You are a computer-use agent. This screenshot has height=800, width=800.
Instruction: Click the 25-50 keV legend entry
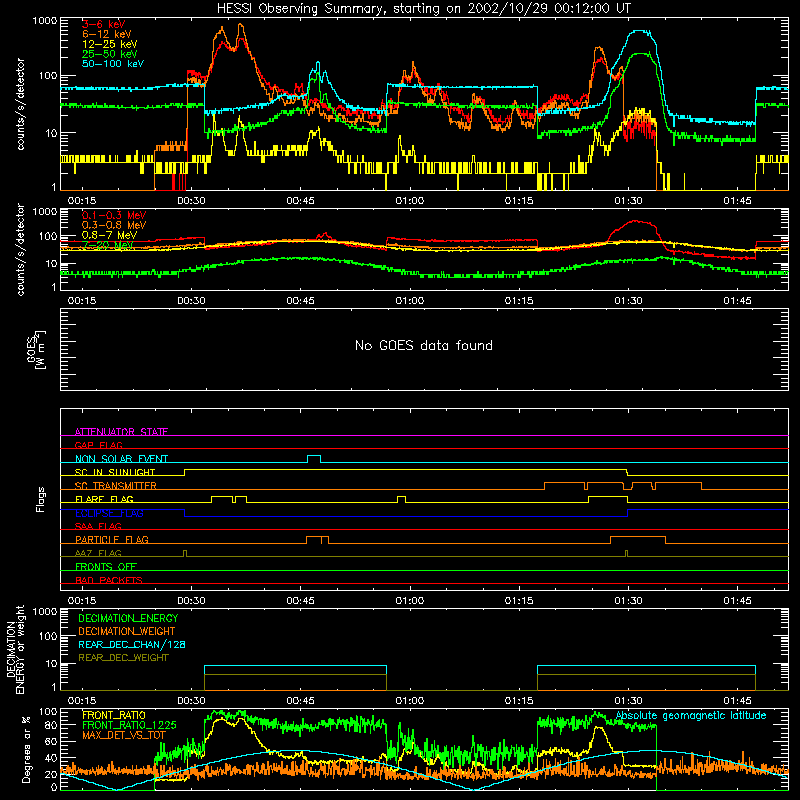(110, 54)
